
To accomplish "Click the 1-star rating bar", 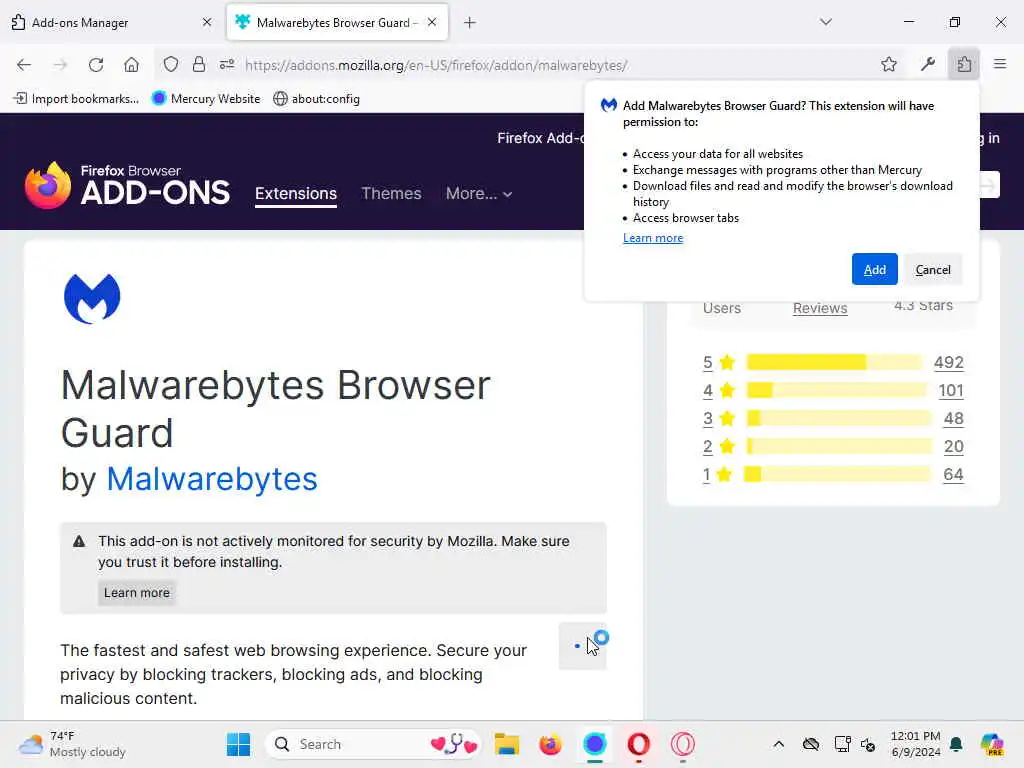I will [837, 474].
